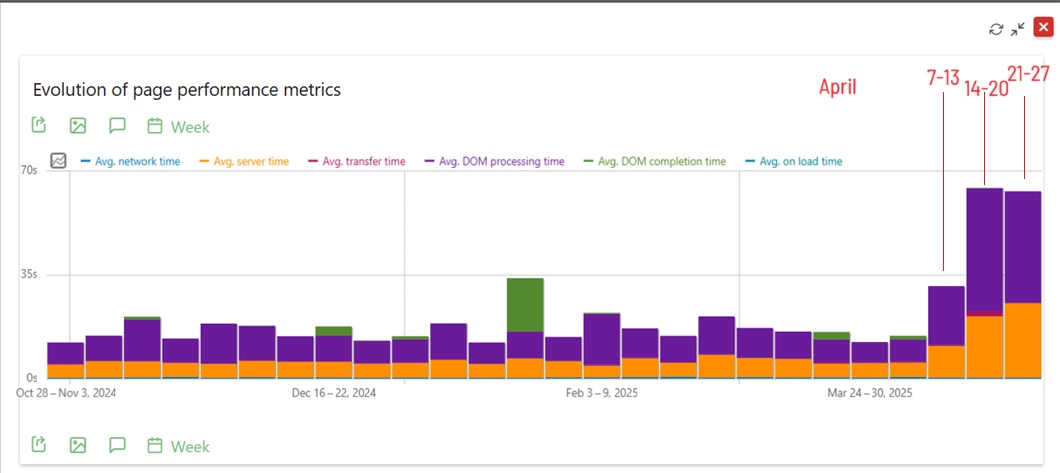Click the Avg. on load time legend label
The width and height of the screenshot is (1060, 473).
point(800,161)
